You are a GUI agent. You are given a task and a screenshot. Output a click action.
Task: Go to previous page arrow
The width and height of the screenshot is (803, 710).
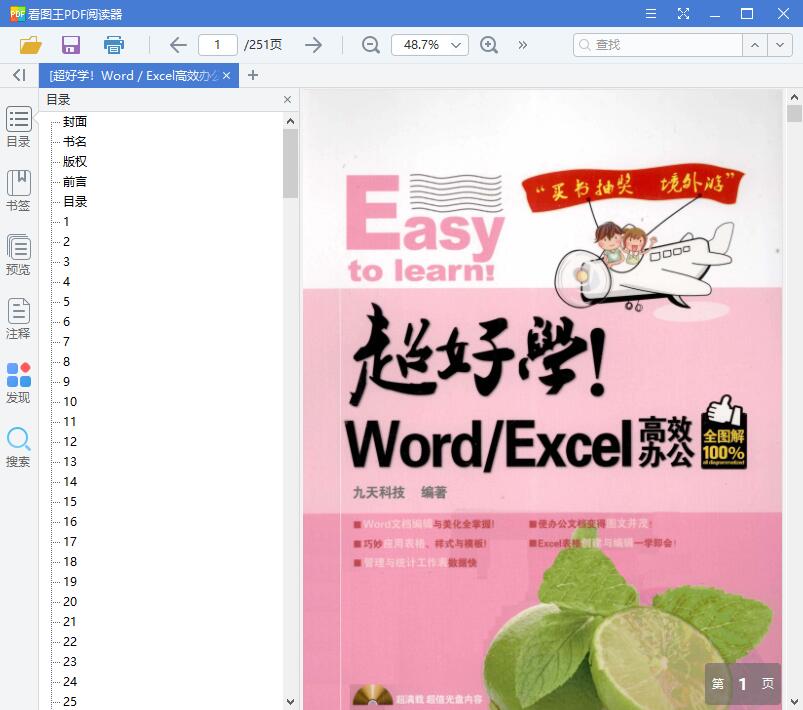[x=178, y=45]
